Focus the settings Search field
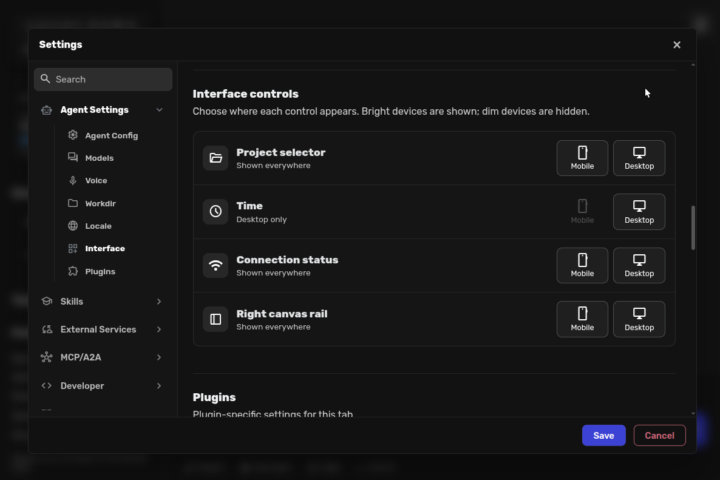 coord(103,79)
